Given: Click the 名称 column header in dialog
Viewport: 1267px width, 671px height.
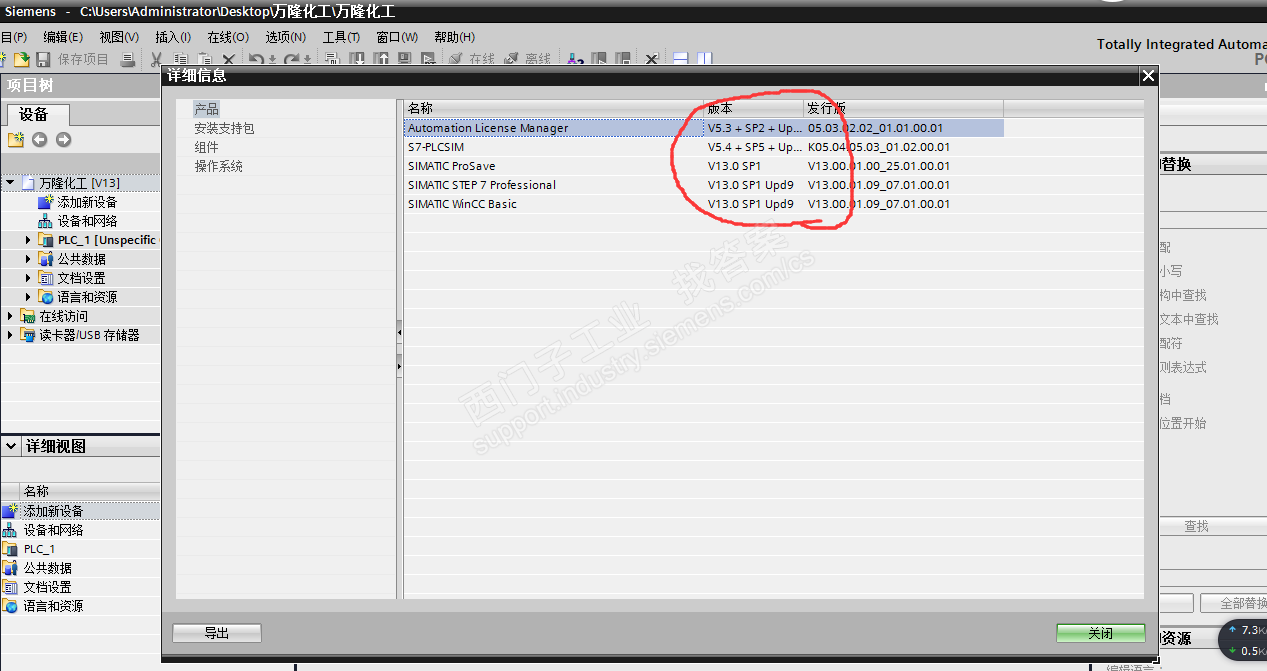Looking at the screenshot, I should pyautogui.click(x=554, y=108).
